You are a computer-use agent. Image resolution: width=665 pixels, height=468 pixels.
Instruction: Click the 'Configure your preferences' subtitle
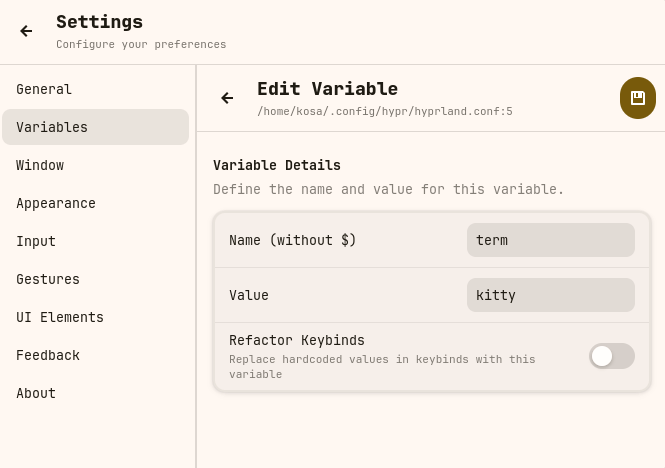(x=141, y=44)
